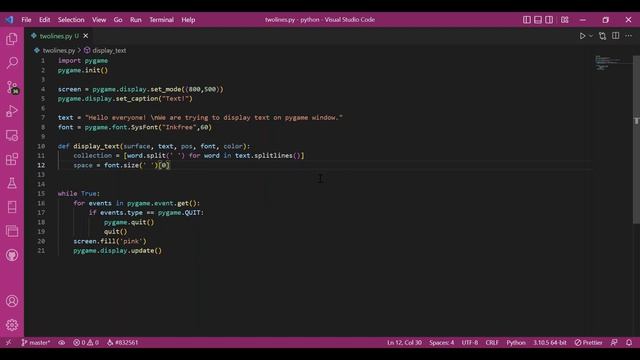640x360 pixels.
Task: Place cursor on 'while True:' line
Action: click(x=79, y=193)
